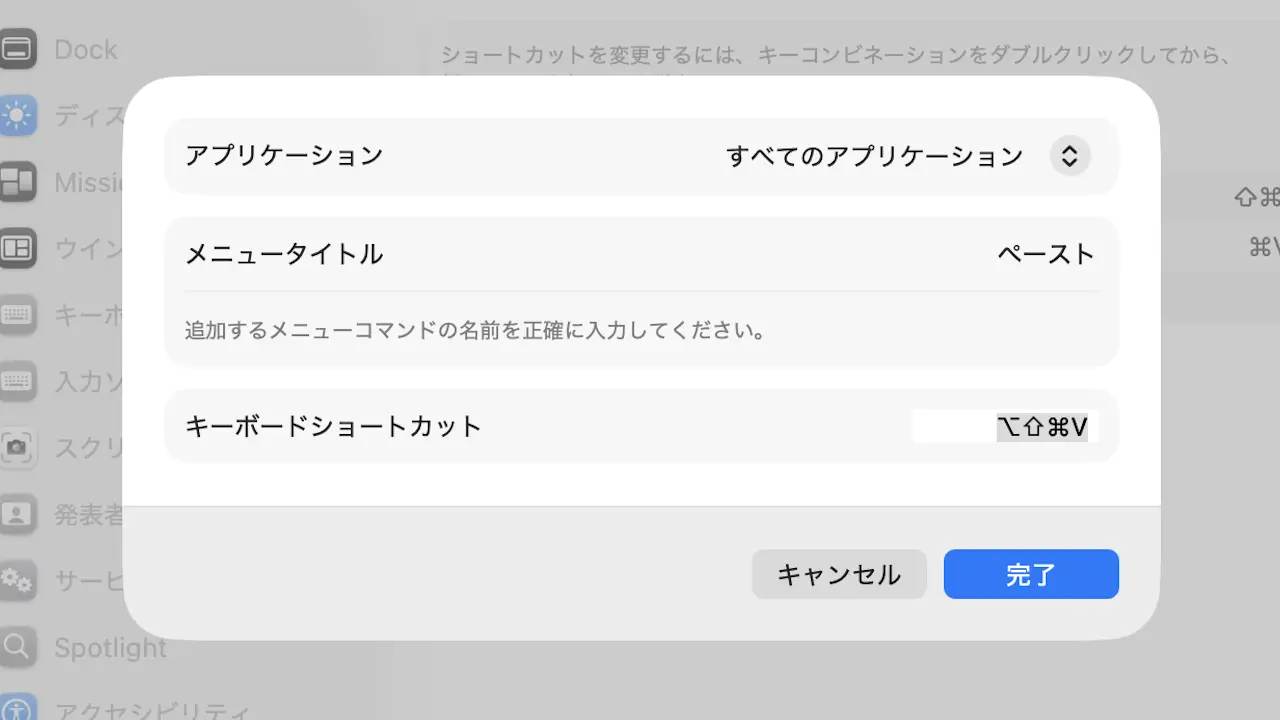Confirm with the 完了 button

(x=1031, y=574)
